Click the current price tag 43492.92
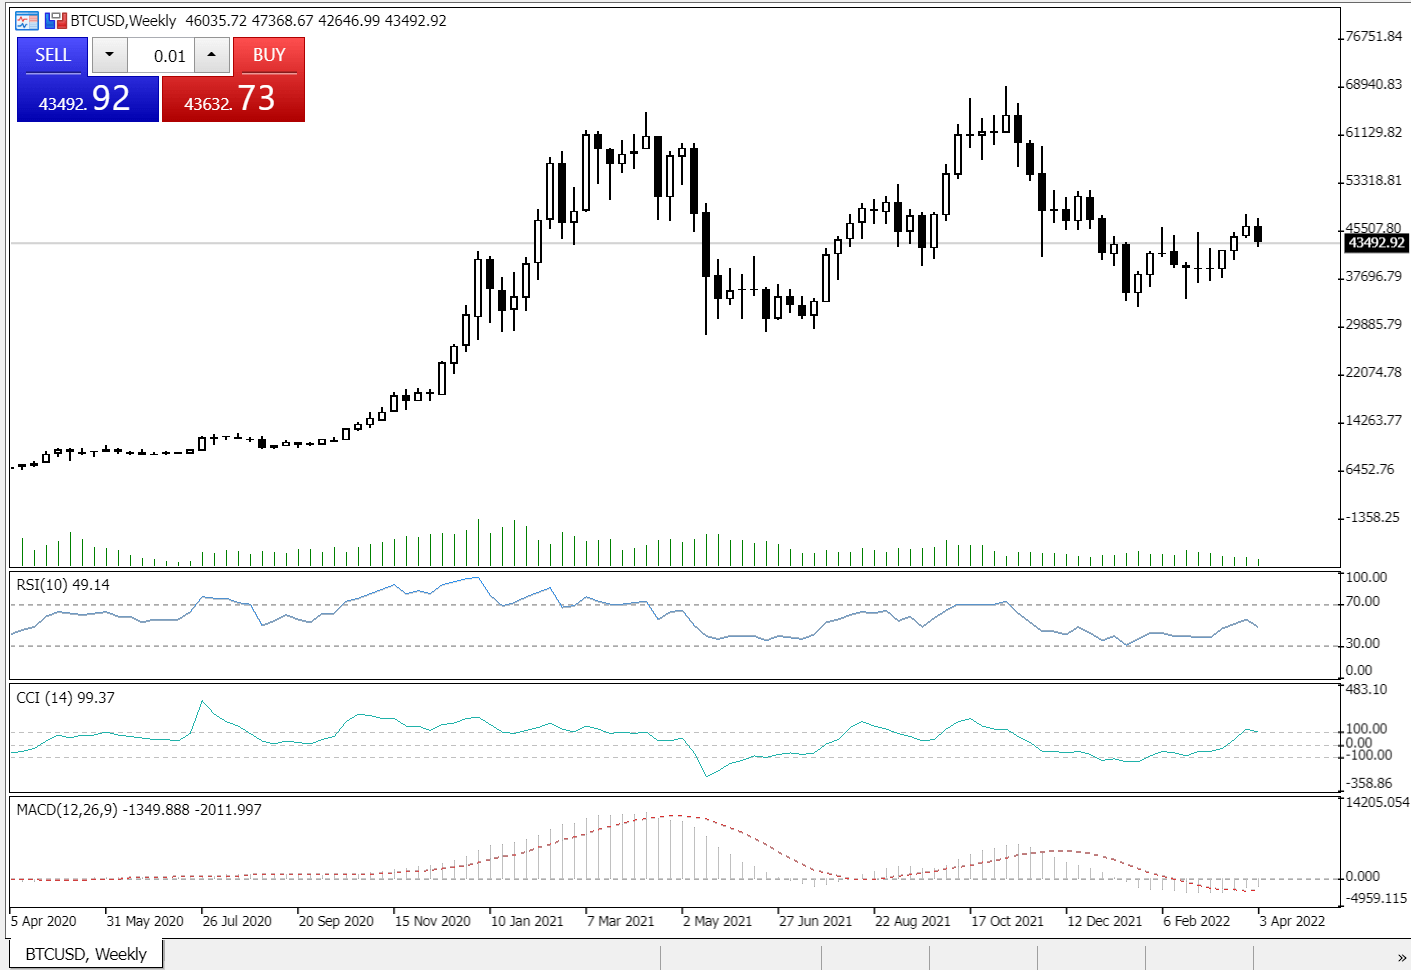Viewport: 1411px width, 970px height. (1375, 243)
